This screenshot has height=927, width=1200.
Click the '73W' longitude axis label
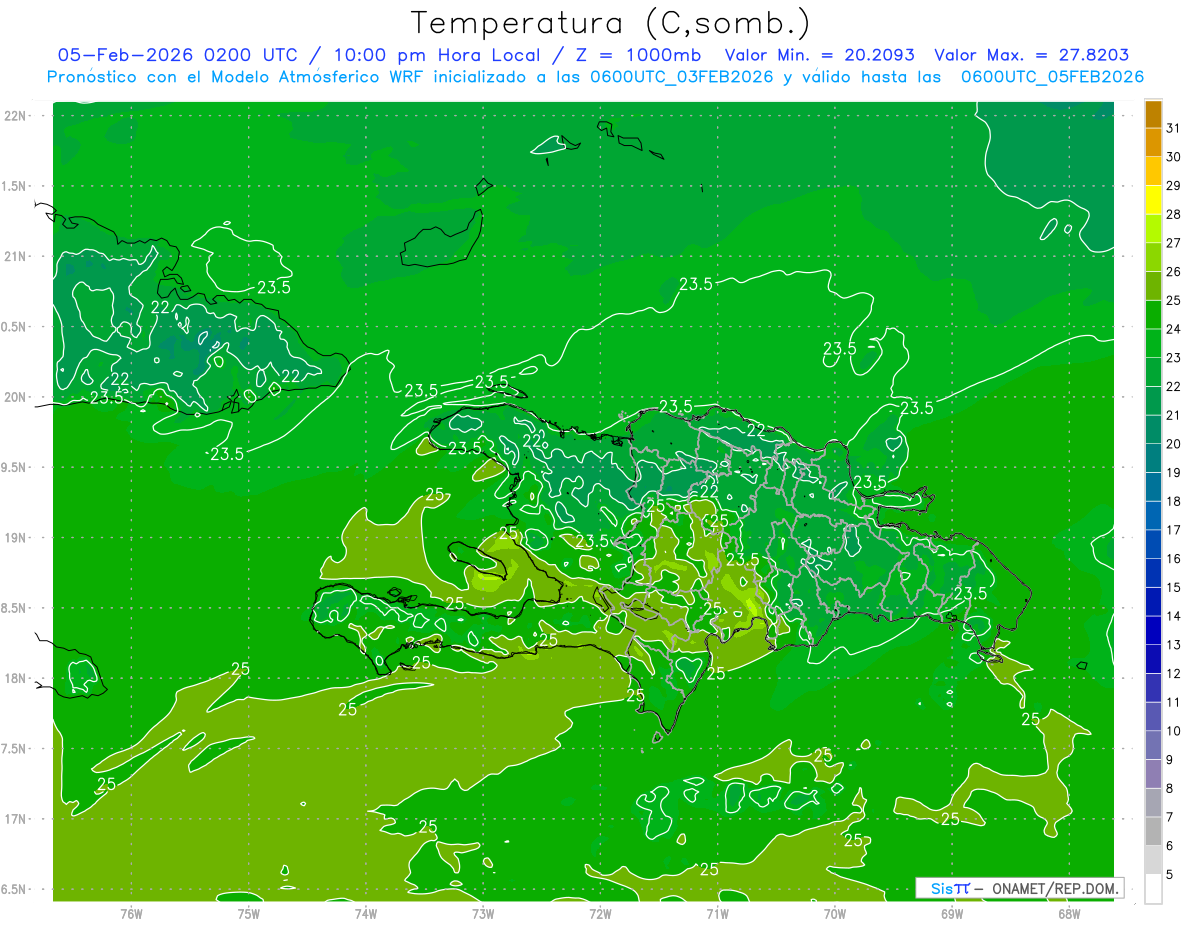click(x=483, y=914)
